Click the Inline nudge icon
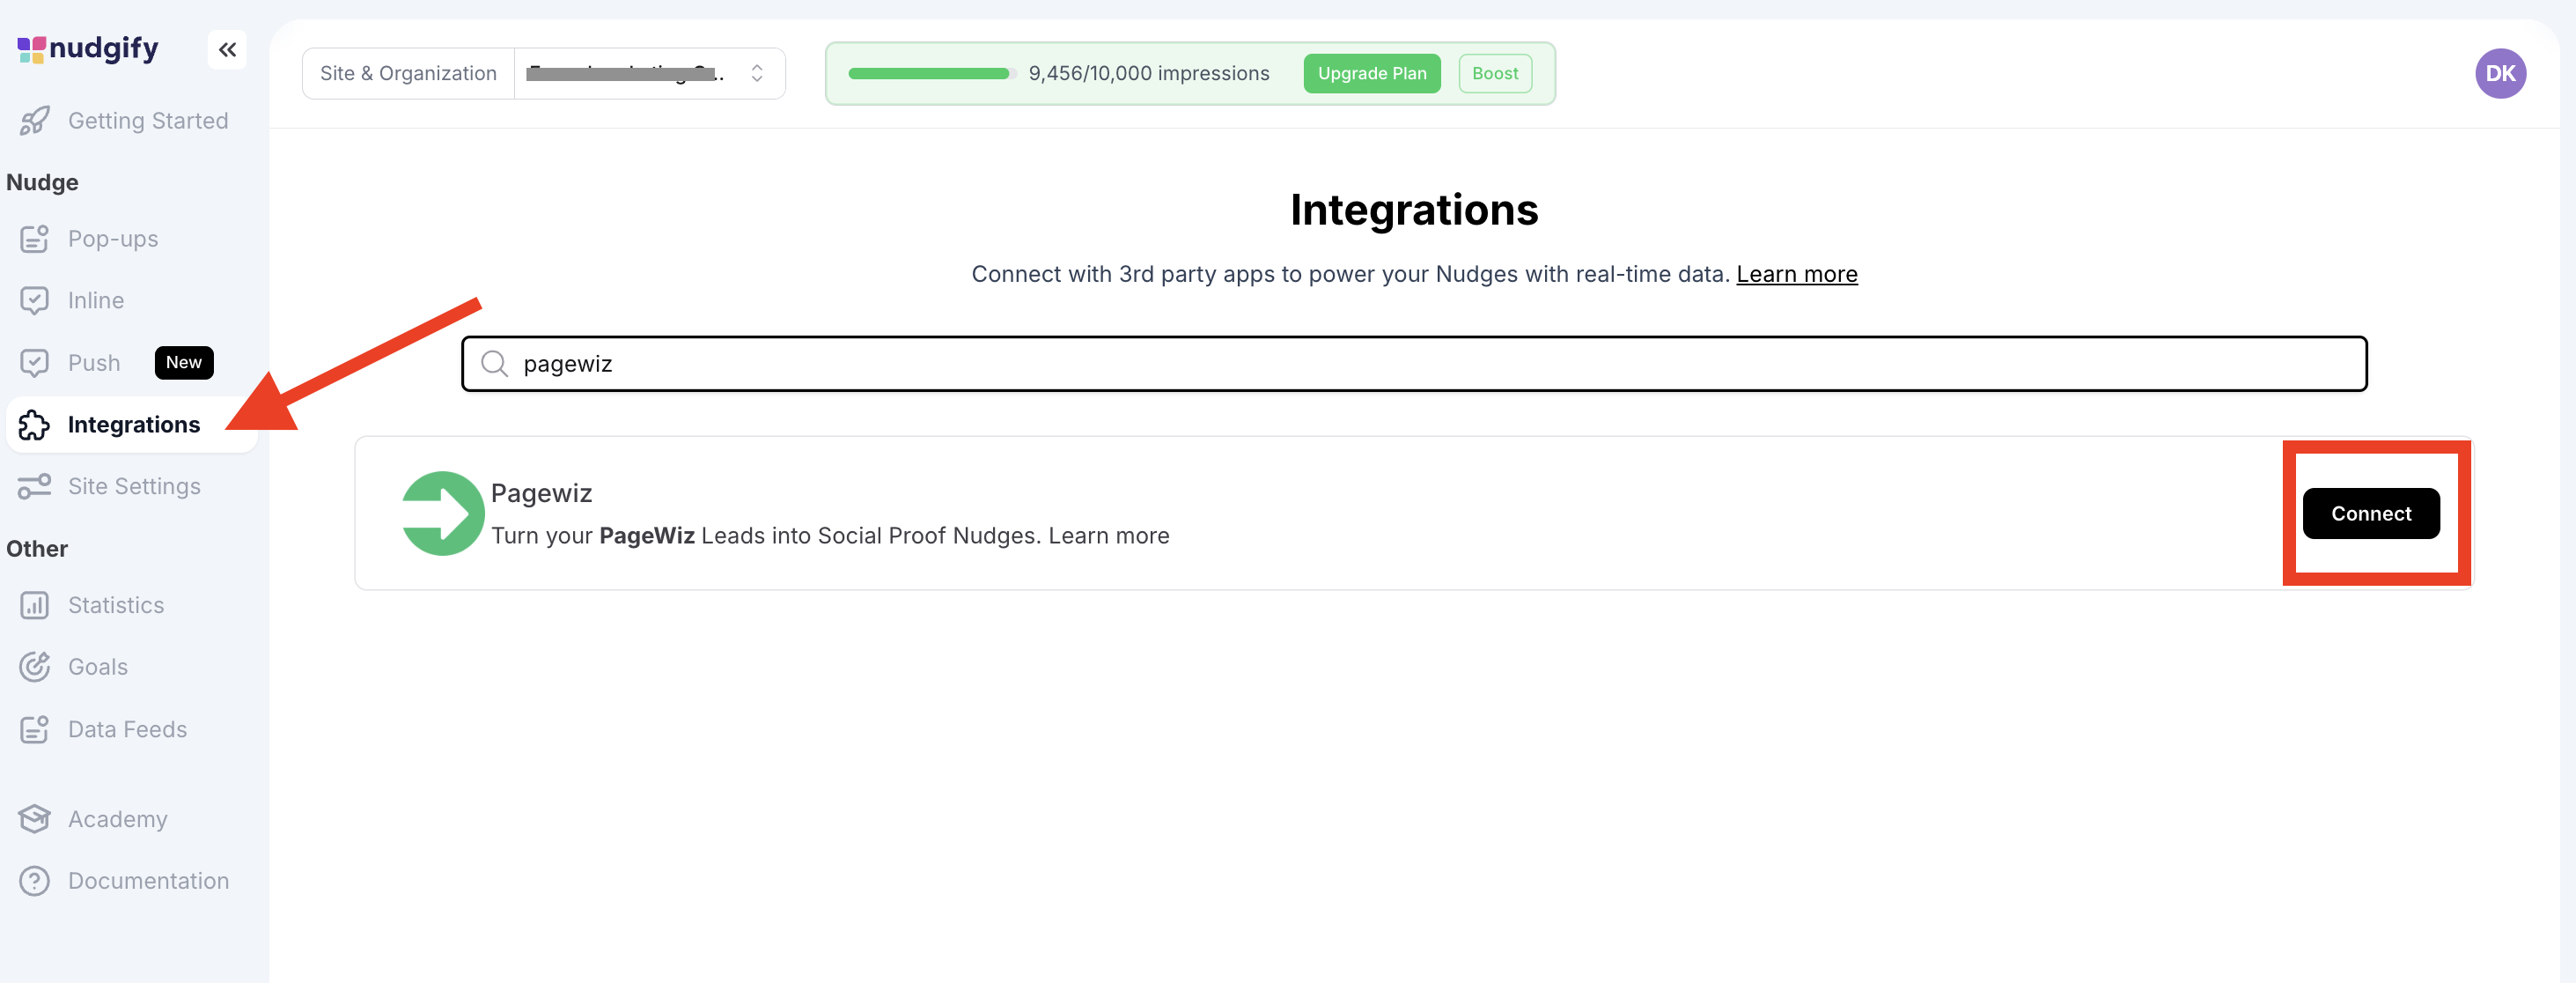Screen dimensions: 2576x983 point(34,301)
